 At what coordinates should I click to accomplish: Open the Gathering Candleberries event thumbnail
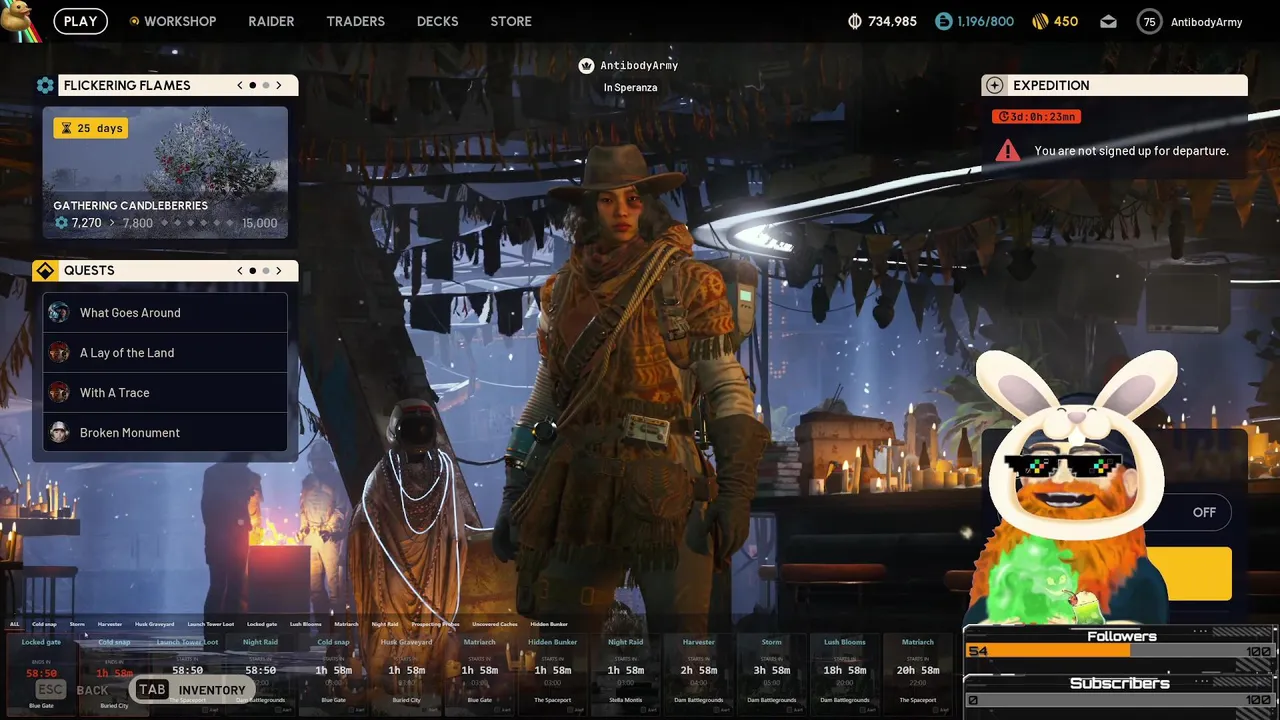coord(165,173)
